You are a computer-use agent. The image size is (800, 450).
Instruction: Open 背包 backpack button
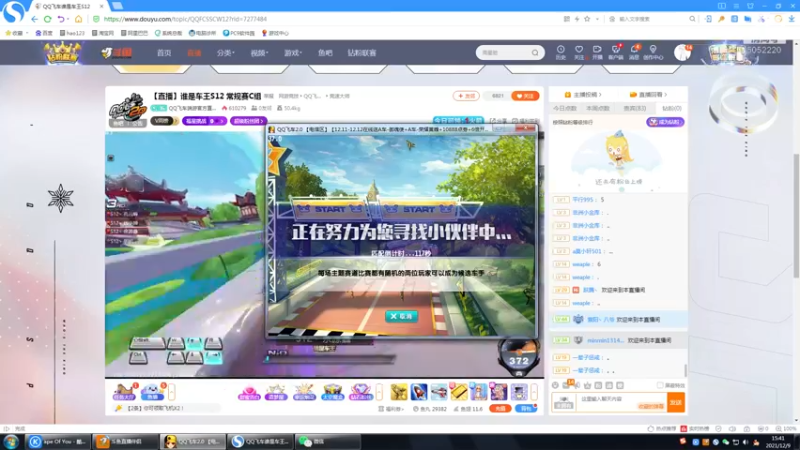526,408
